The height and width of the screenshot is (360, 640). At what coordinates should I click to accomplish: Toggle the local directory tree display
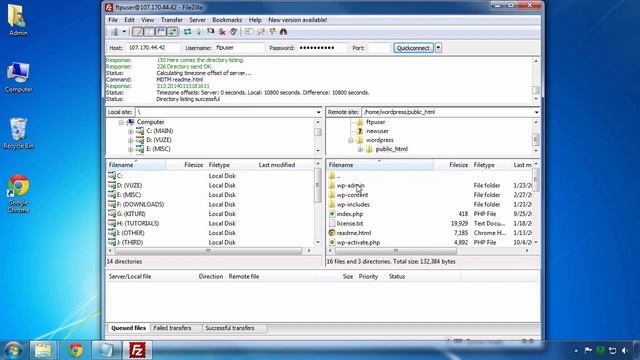click(x=149, y=32)
